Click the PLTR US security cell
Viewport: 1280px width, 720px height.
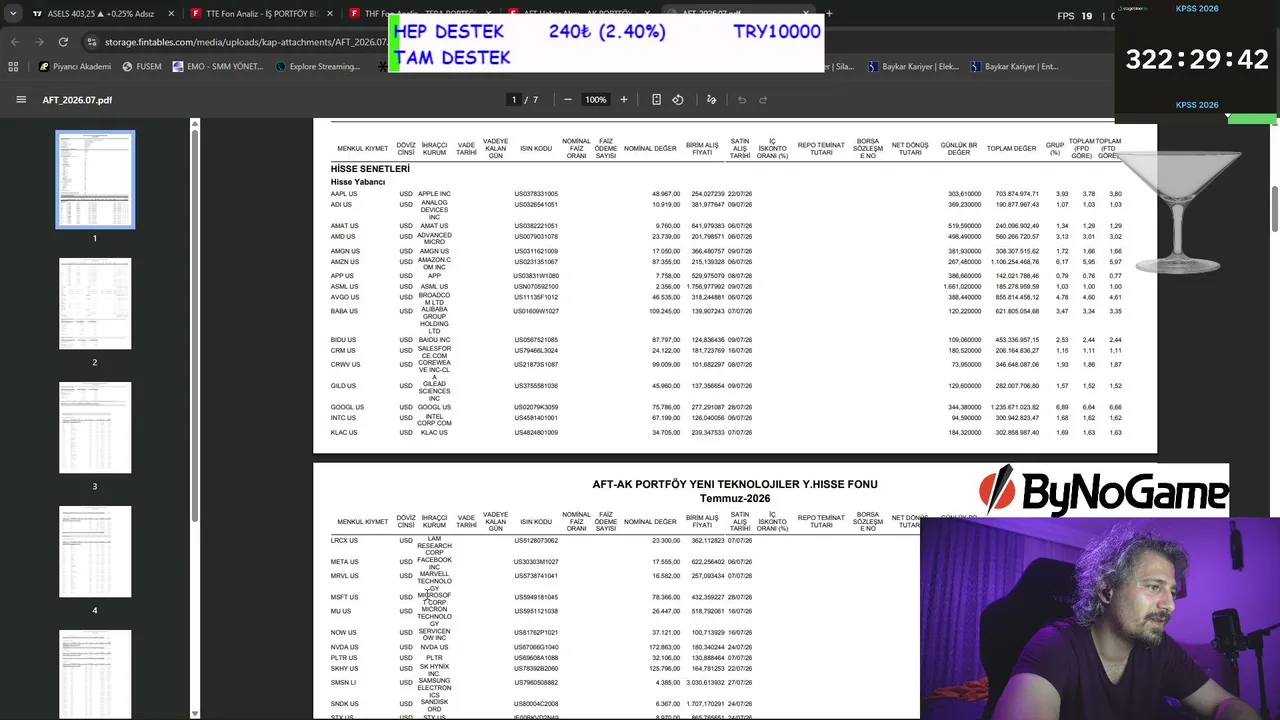pyautogui.click(x=344, y=658)
